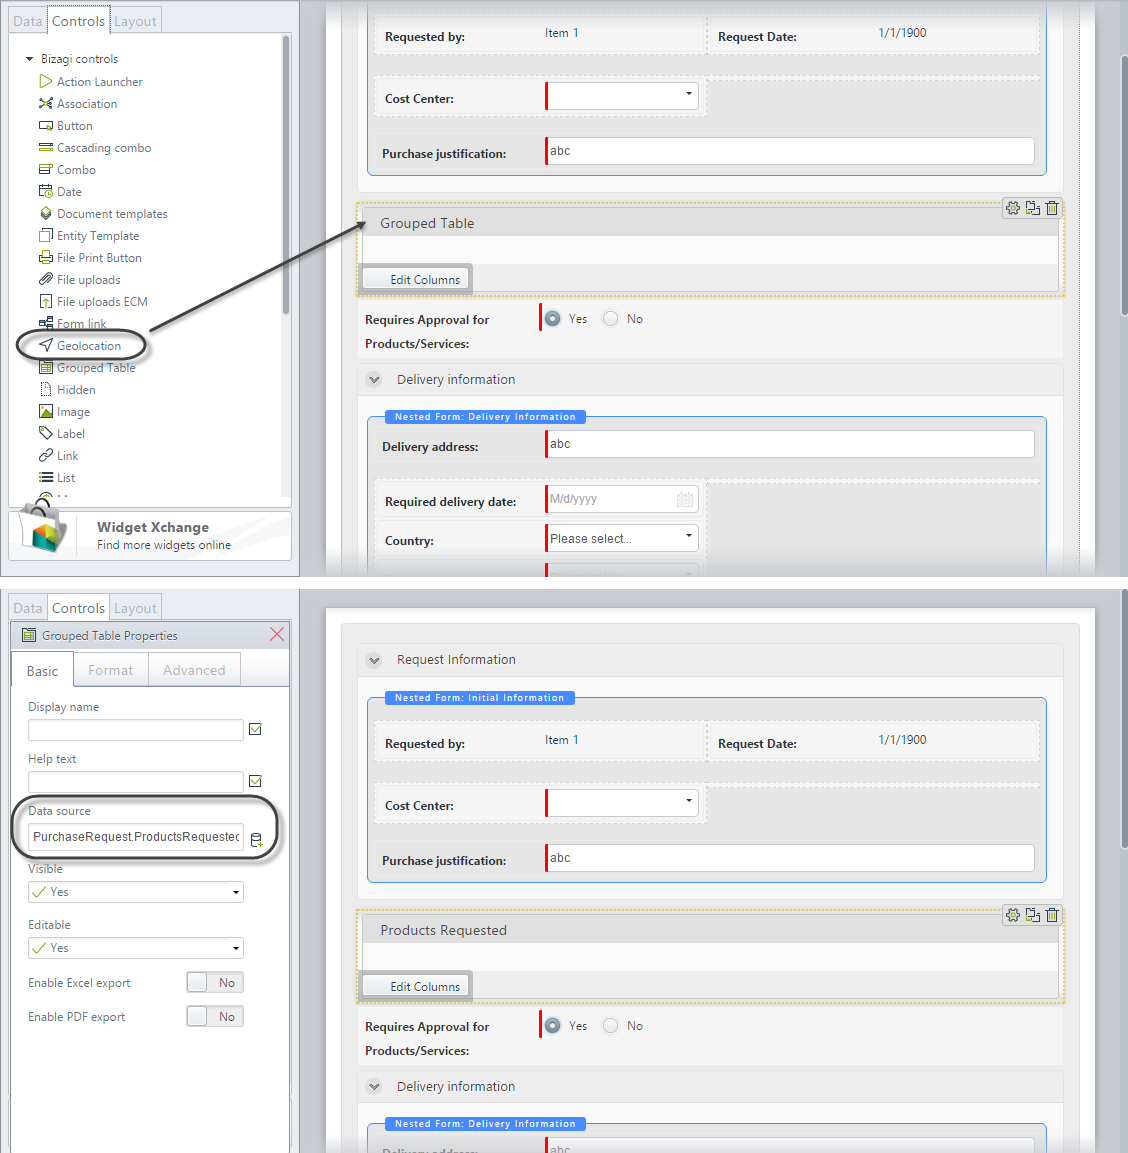This screenshot has height=1153, width=1128.
Task: Collapse Delivery information group in top form
Action: 374,379
